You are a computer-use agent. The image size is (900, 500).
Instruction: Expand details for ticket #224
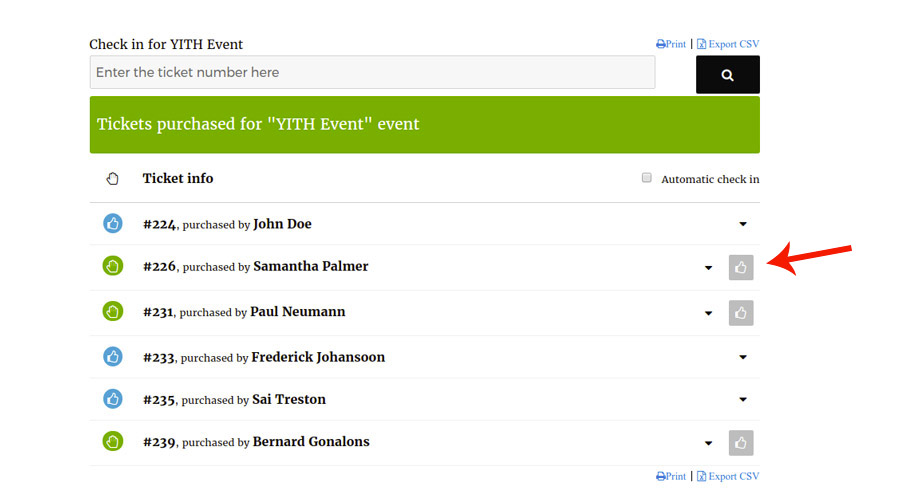pyautogui.click(x=743, y=224)
